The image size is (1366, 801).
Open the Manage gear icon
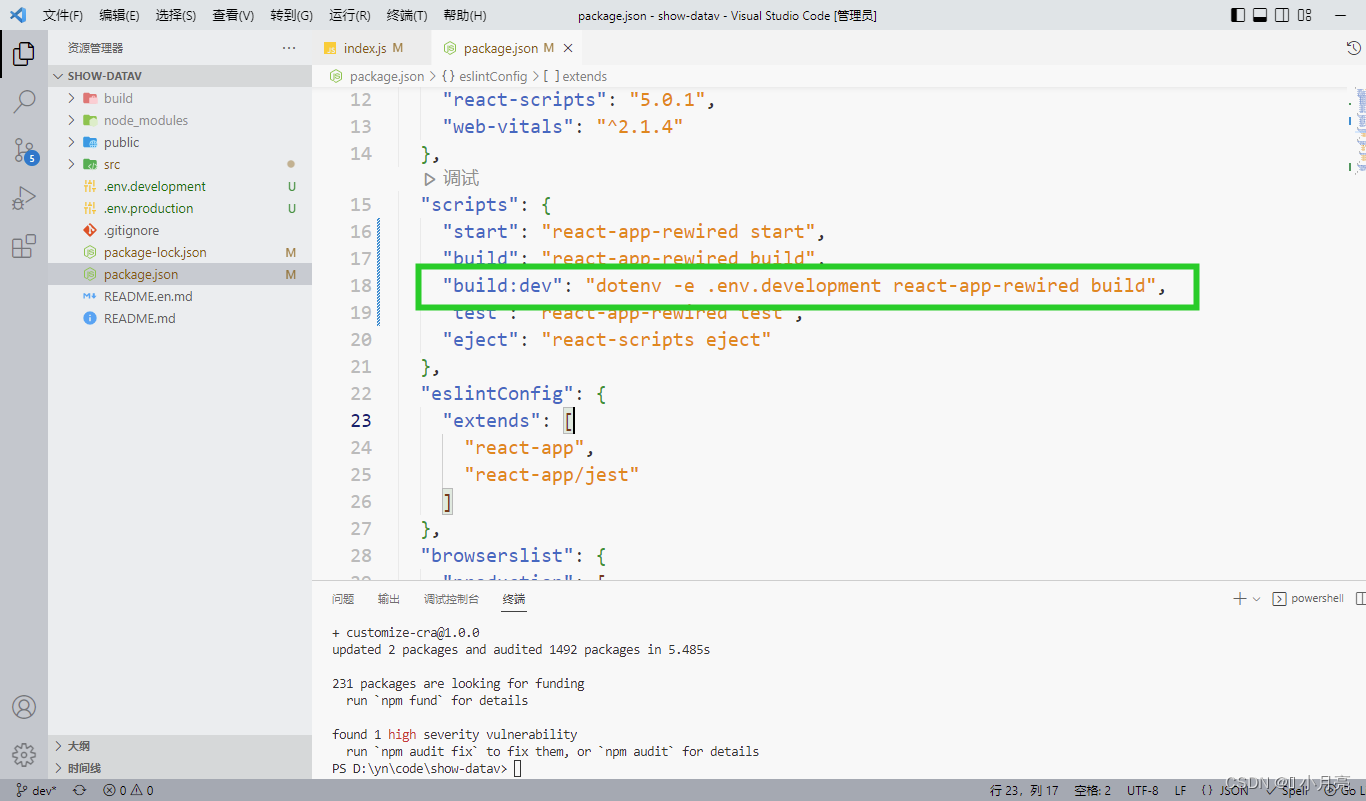click(24, 754)
